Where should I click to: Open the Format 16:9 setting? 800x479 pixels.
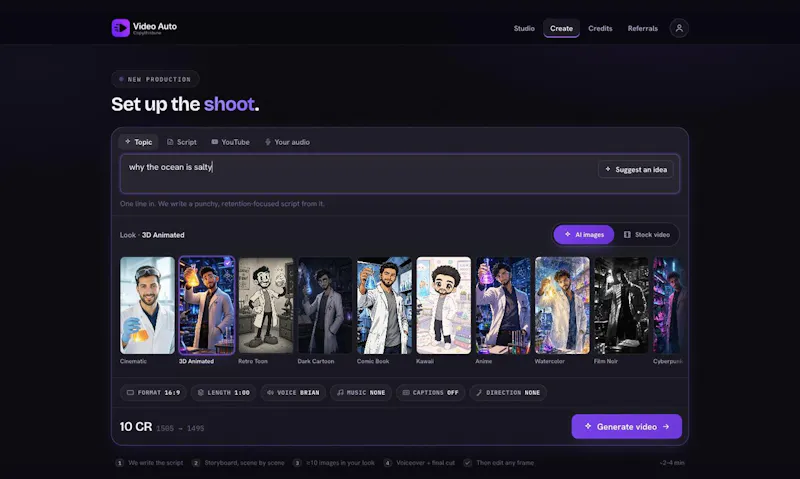(x=153, y=392)
